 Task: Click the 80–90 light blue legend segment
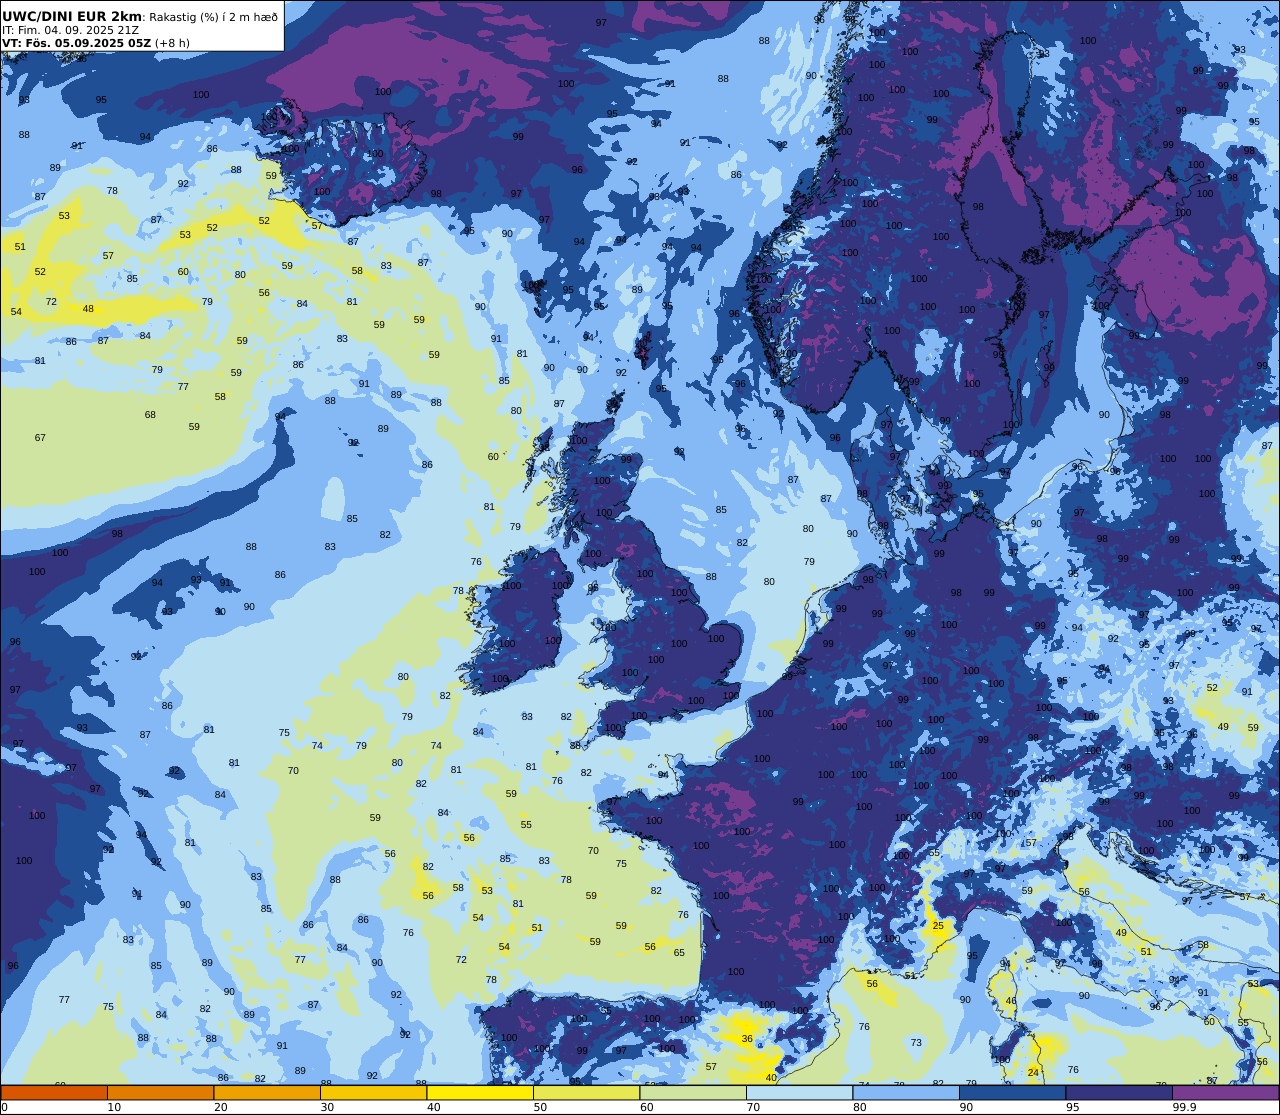(x=906, y=1092)
